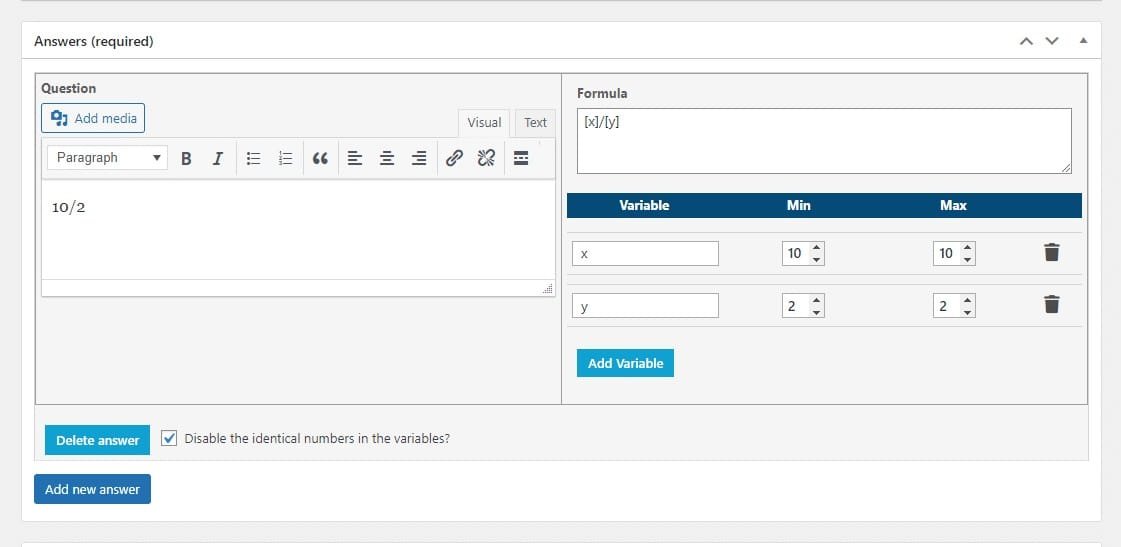Move Answers panel down

(x=1052, y=41)
